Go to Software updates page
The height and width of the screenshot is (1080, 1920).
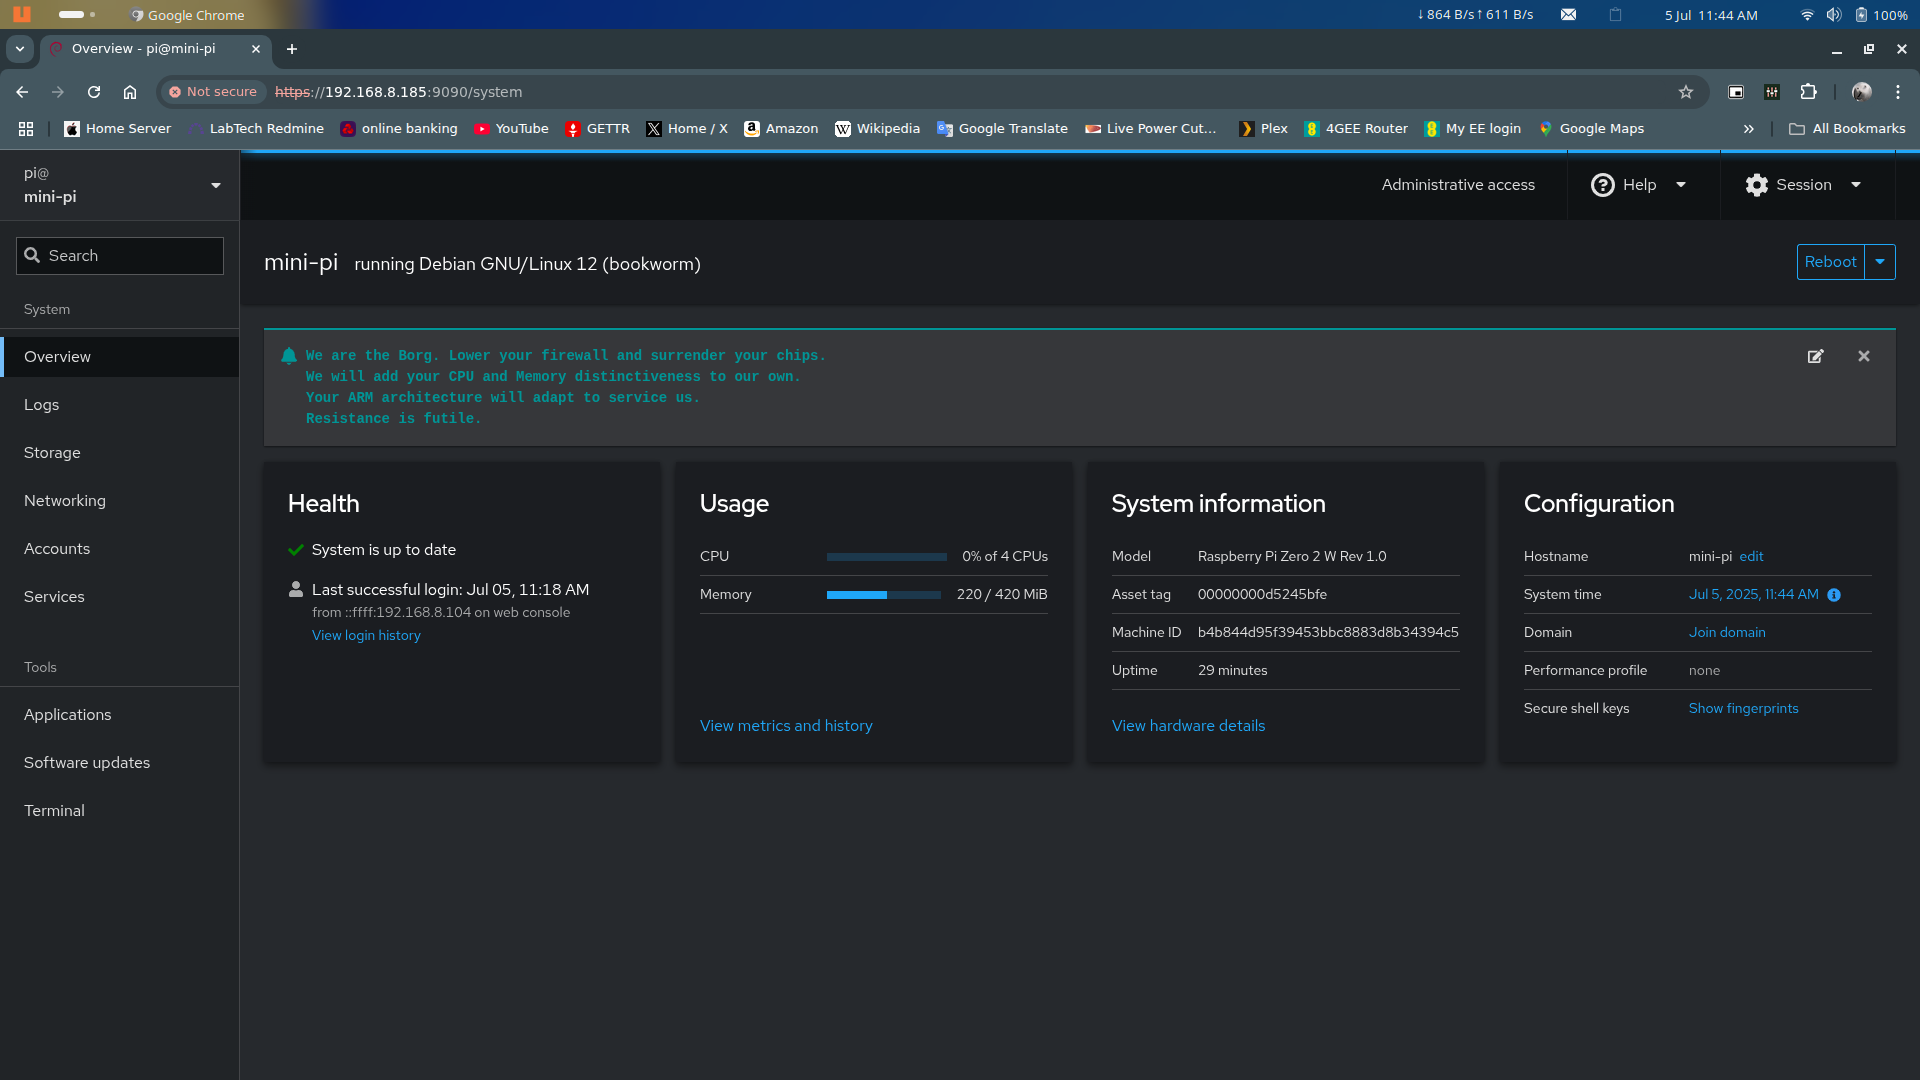coord(87,763)
